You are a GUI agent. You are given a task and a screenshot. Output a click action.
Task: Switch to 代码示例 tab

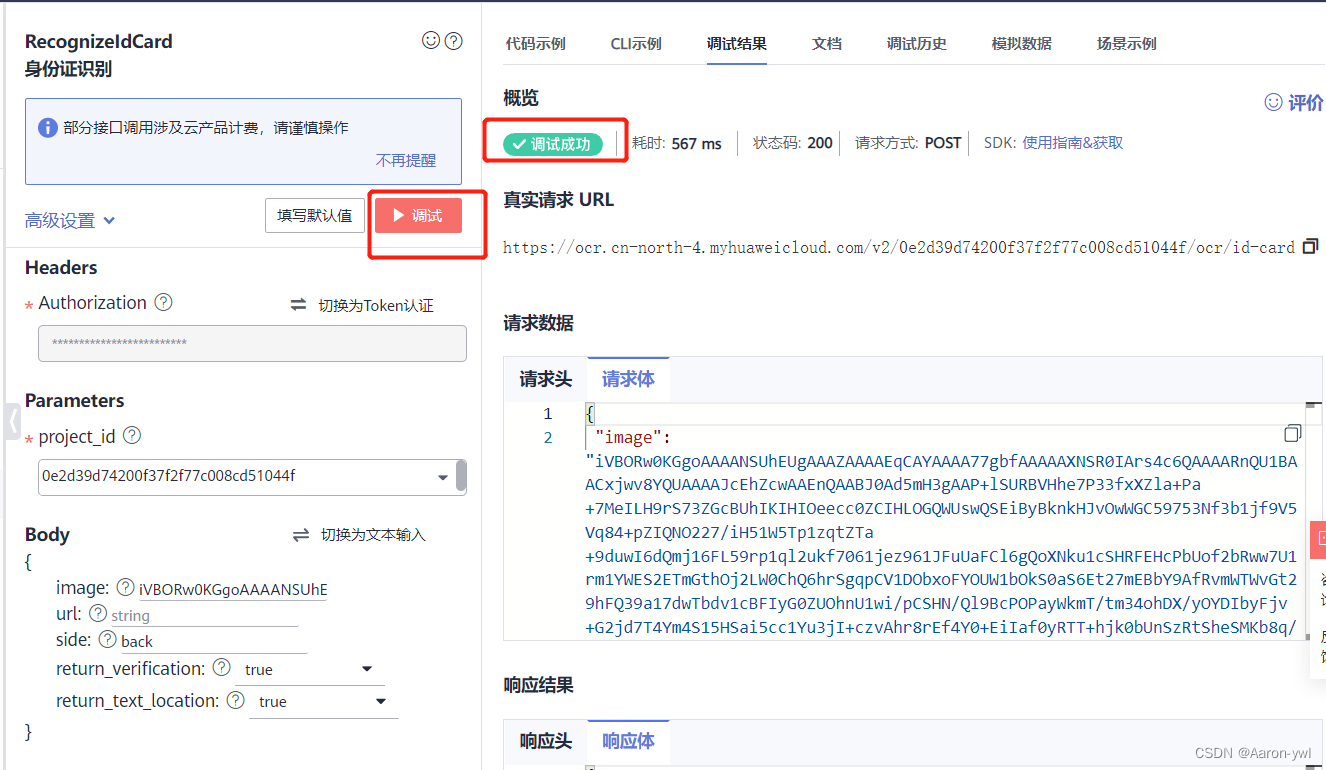(535, 43)
